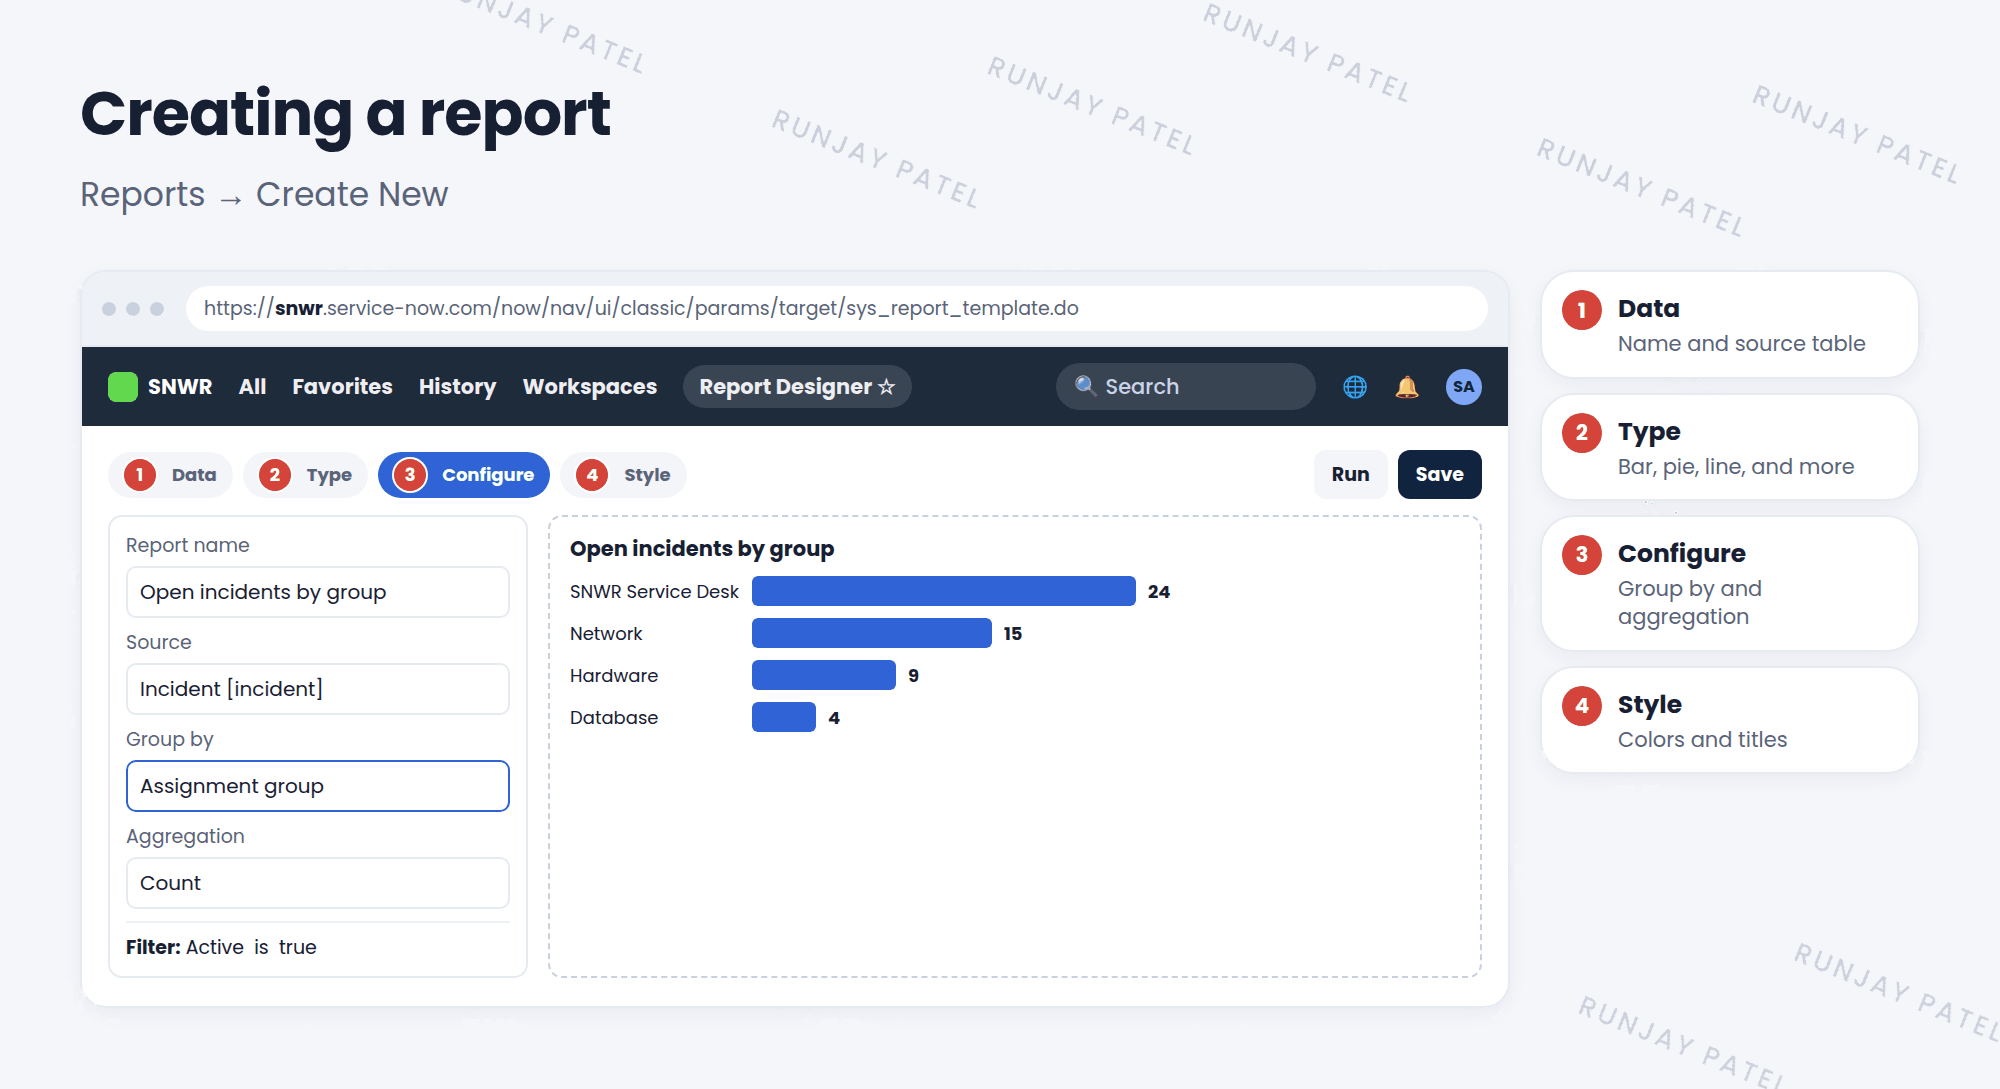Viewport: 2000px width, 1089px height.
Task: Click the search magnifier icon
Action: click(1085, 386)
